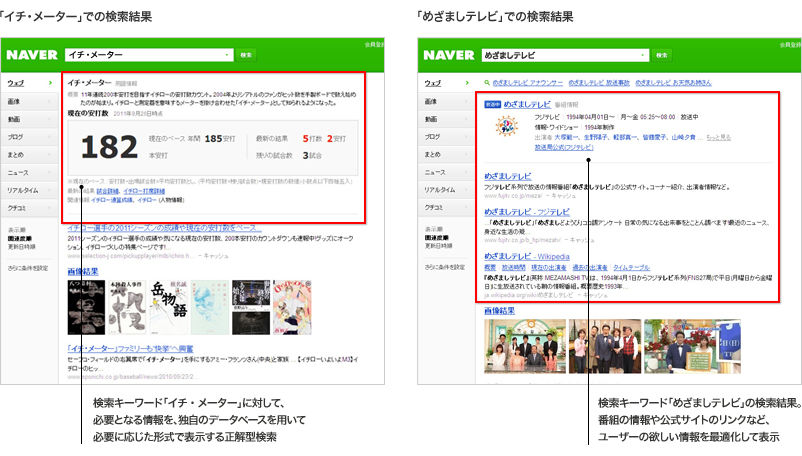The image size is (802, 456).
Task: Open related search めざましテレビ 放送事故
Action: click(x=599, y=83)
